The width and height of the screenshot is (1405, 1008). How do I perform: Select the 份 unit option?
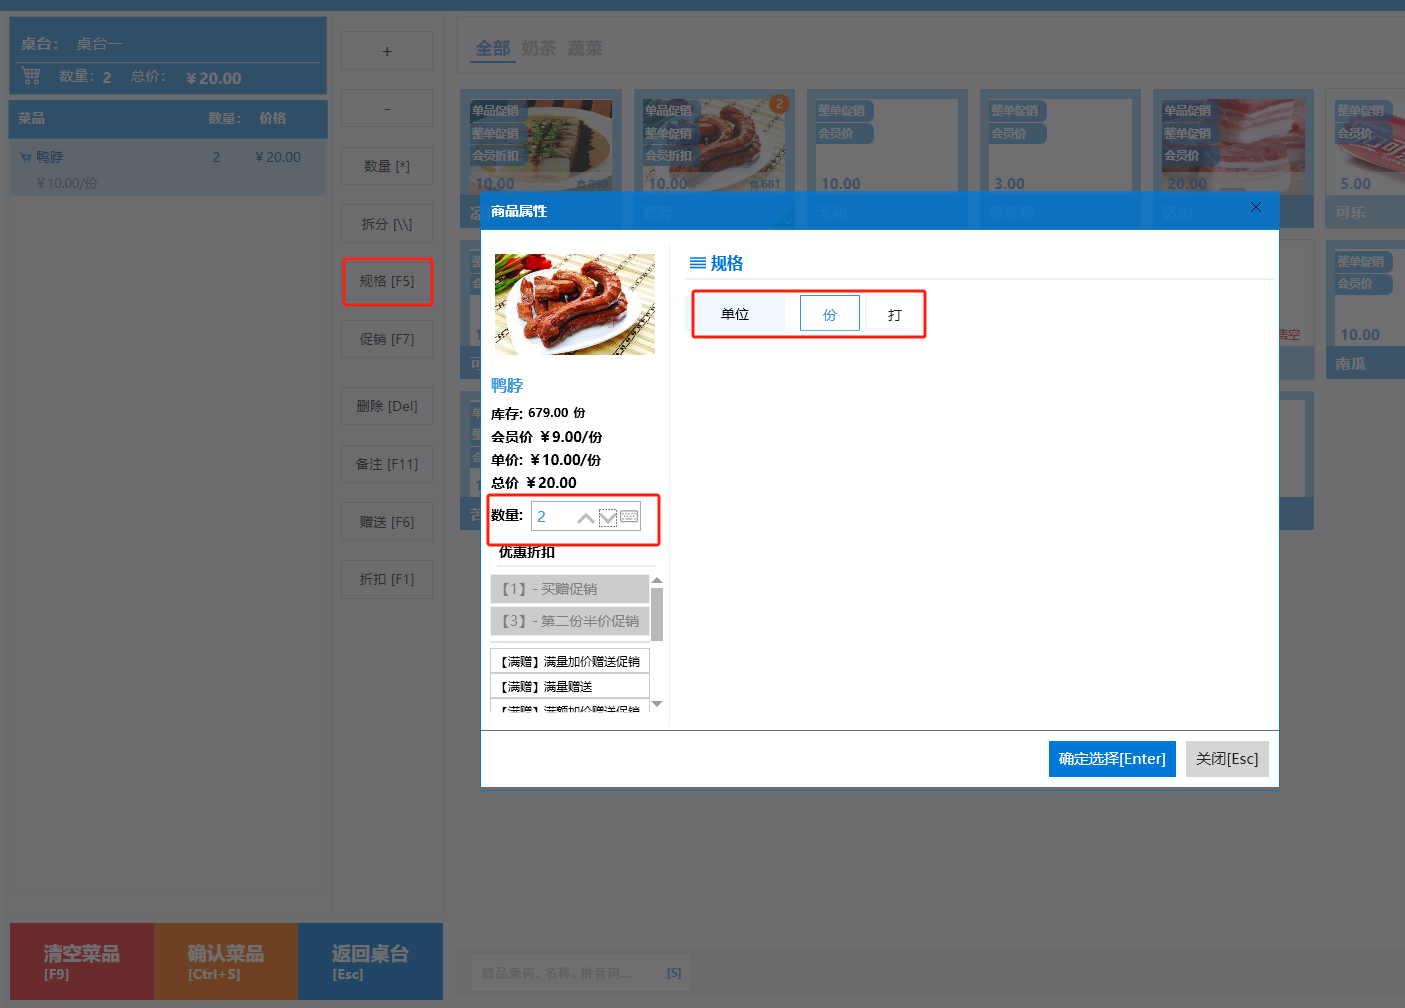pyautogui.click(x=829, y=314)
